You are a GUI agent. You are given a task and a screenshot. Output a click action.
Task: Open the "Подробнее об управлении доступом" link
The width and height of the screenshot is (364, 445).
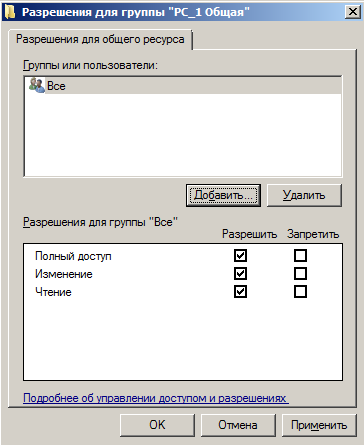pos(155,398)
